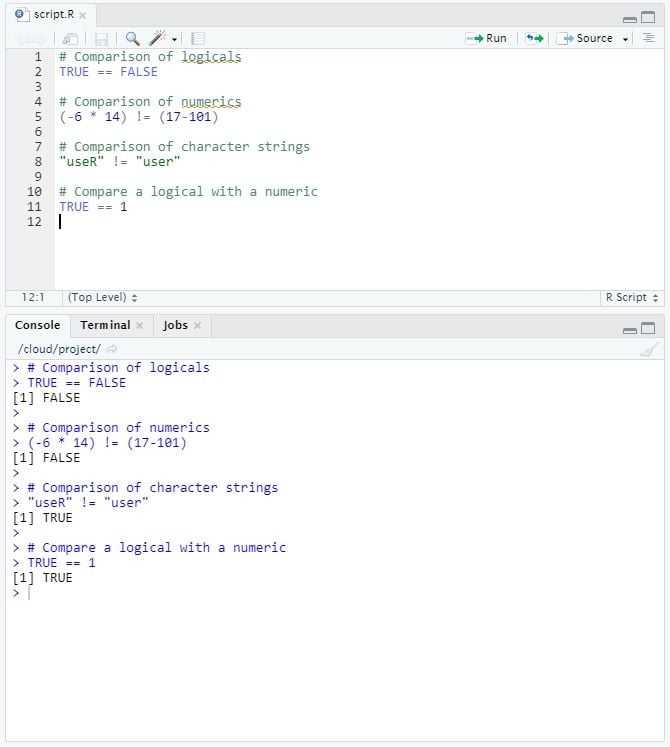Open the document outline icon

point(649,38)
